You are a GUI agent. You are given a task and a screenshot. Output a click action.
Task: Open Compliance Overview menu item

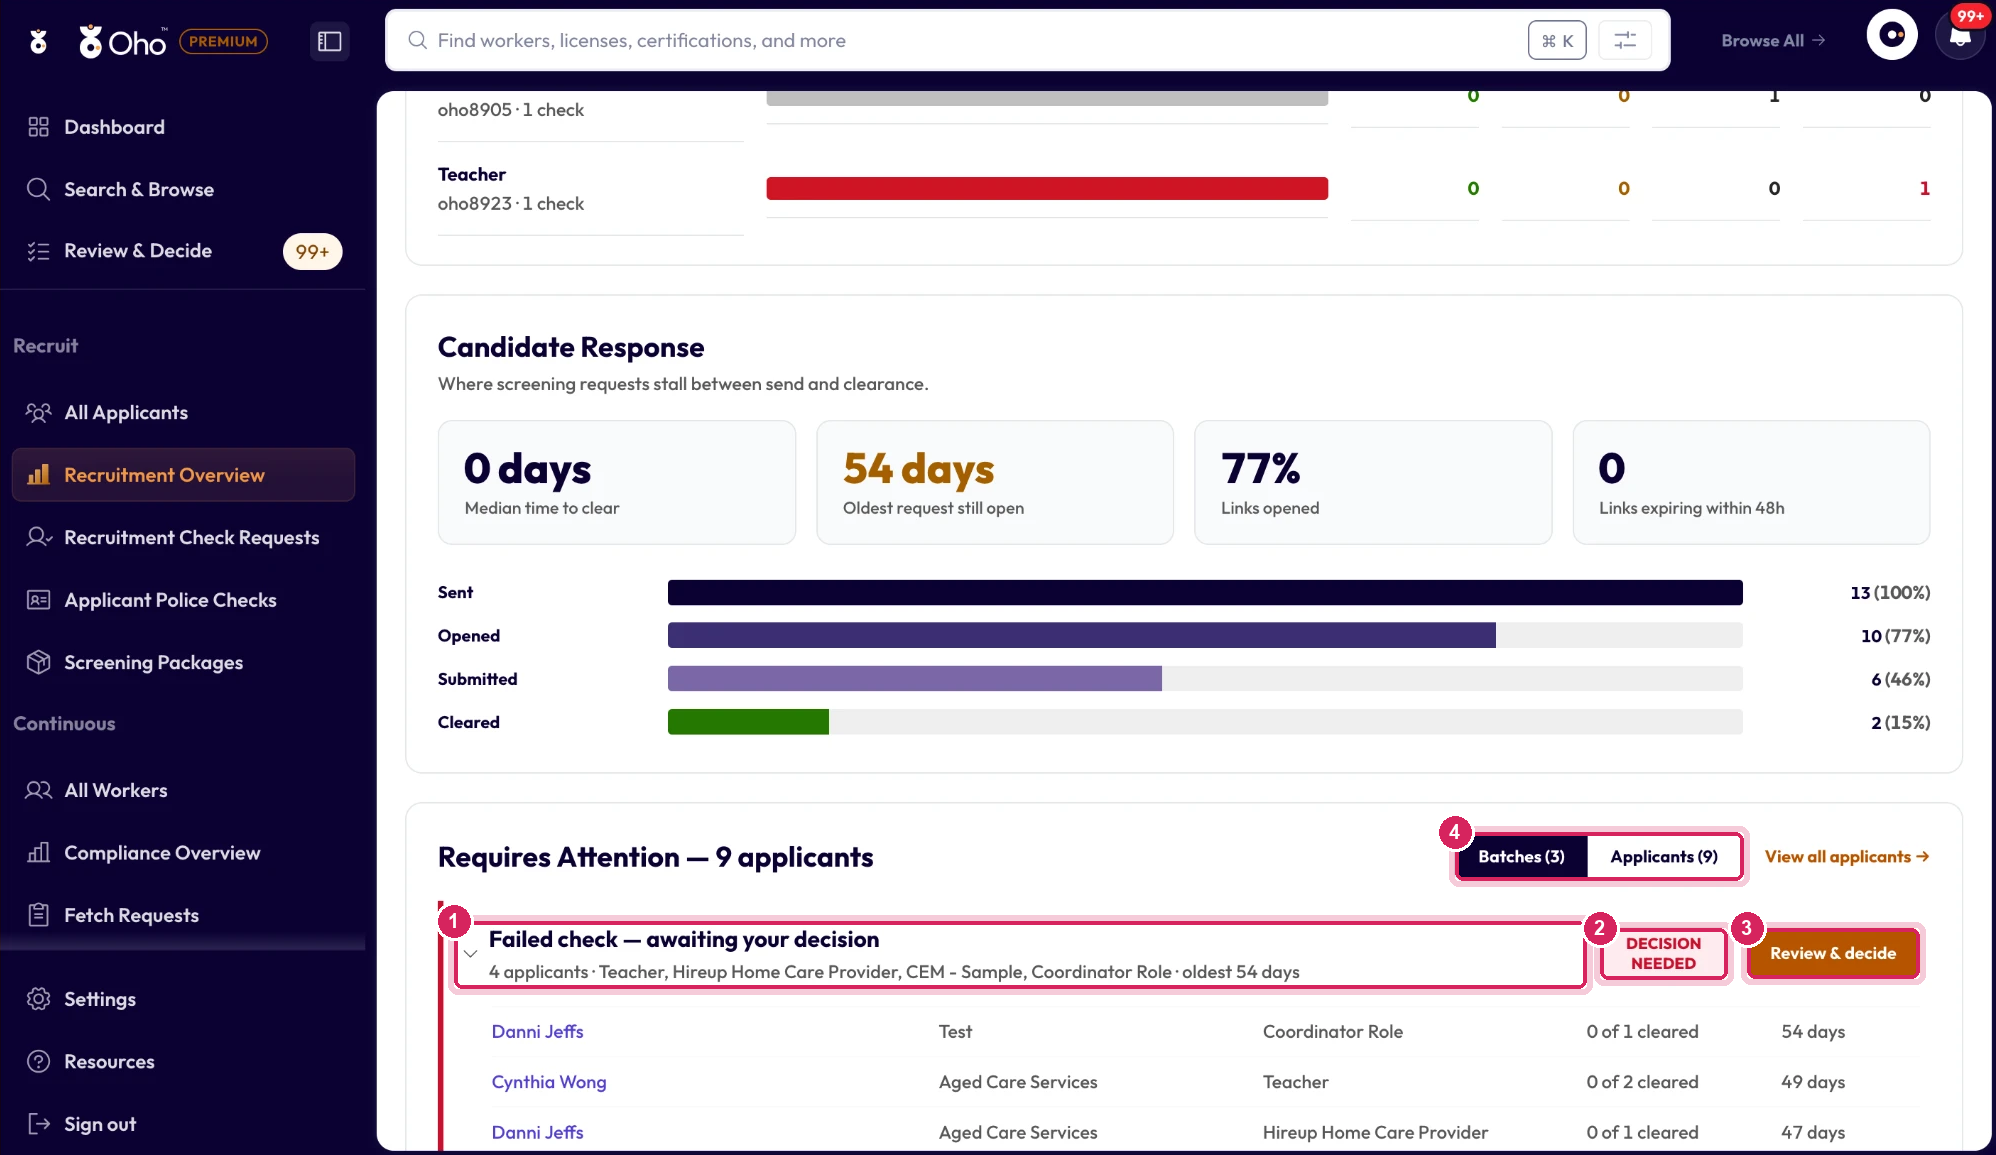coord(183,853)
